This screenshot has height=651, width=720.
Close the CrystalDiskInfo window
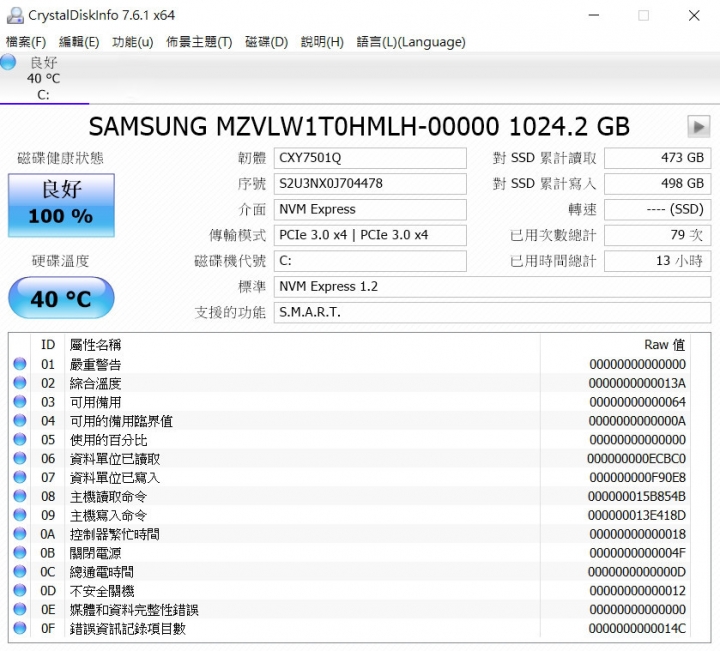tap(694, 15)
